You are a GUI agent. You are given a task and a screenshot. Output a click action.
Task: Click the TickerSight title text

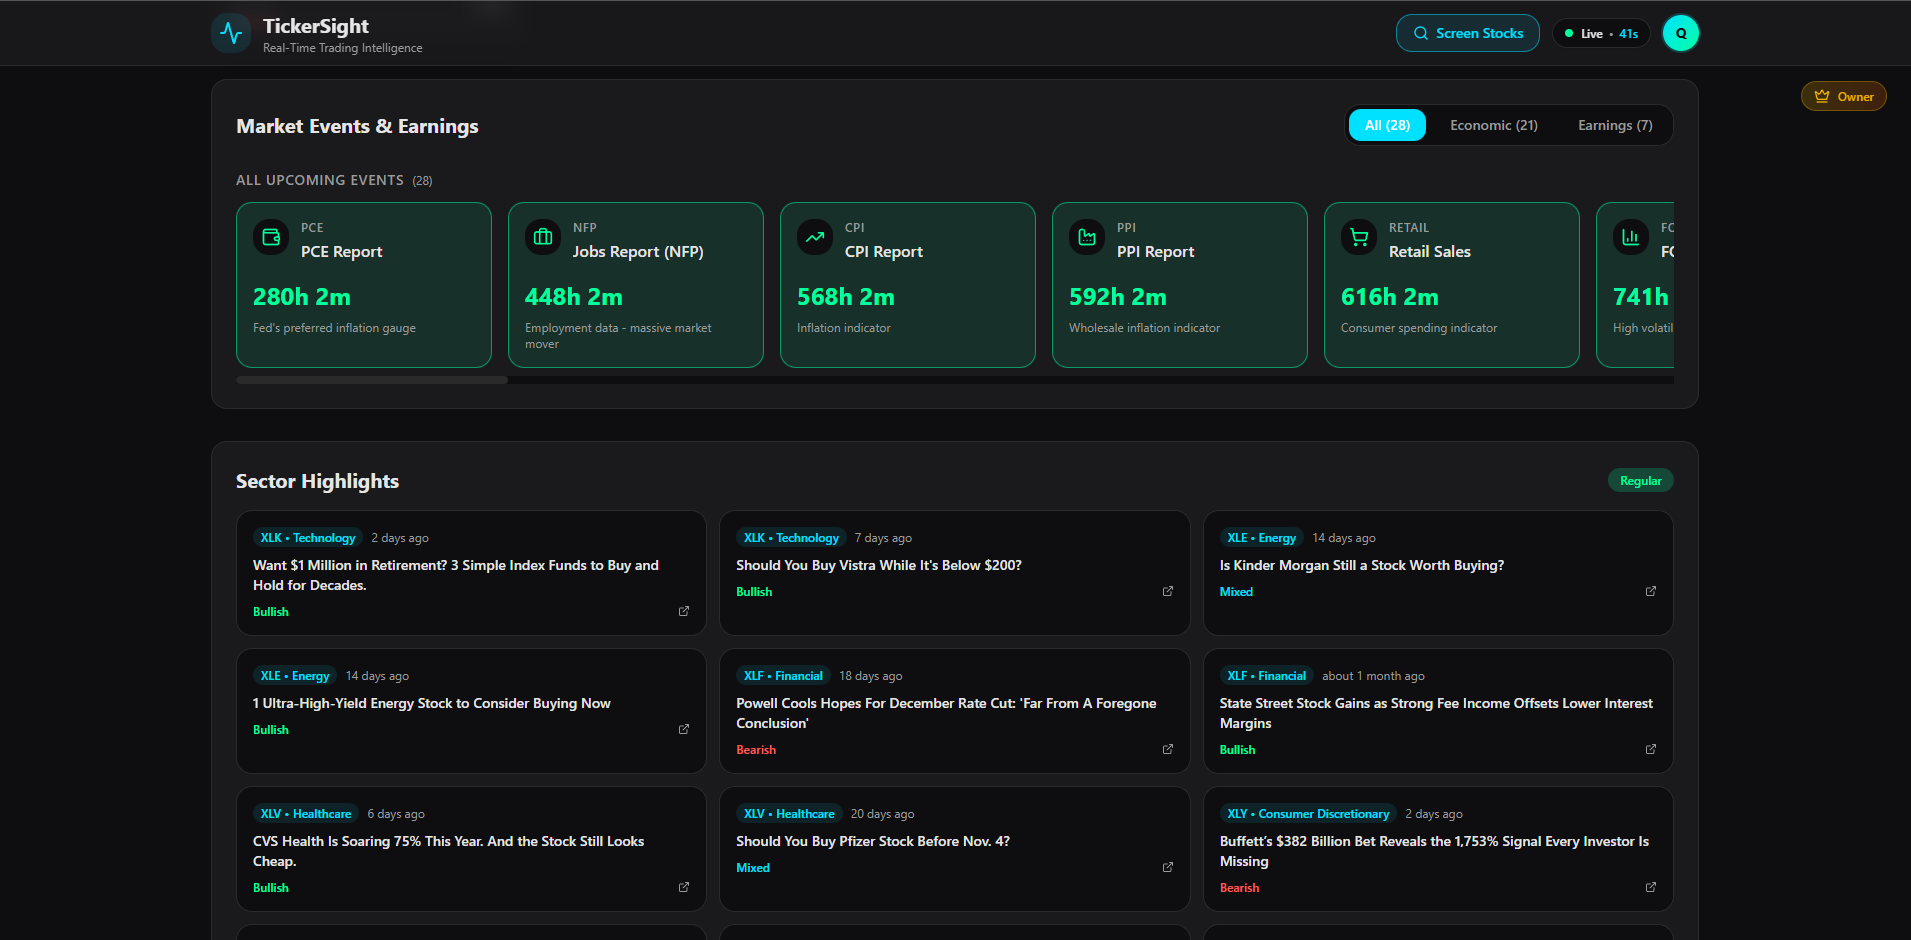[316, 26]
